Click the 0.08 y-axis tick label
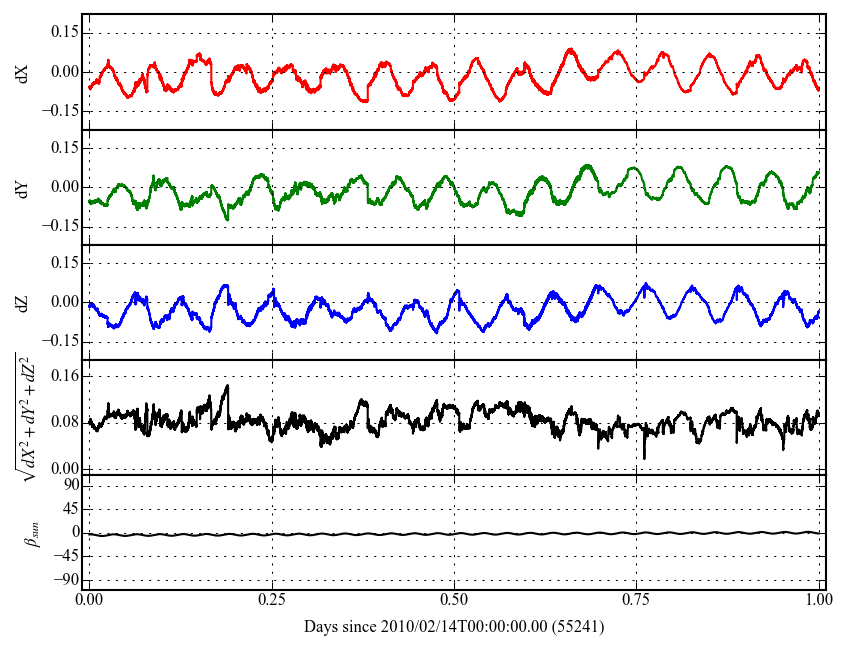Viewport: 848px width, 650px height. pos(64,422)
